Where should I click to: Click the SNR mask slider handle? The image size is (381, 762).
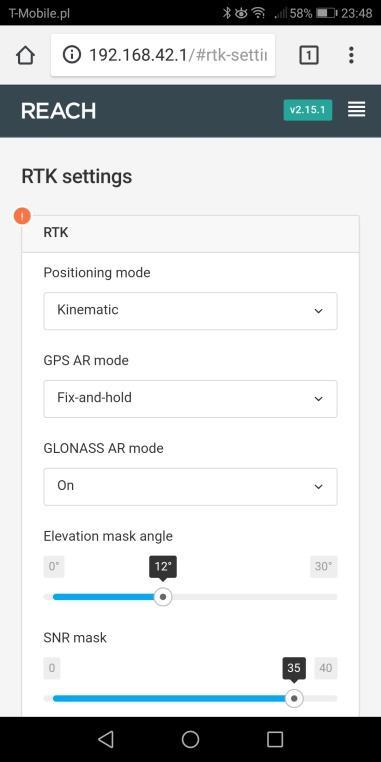[294, 698]
